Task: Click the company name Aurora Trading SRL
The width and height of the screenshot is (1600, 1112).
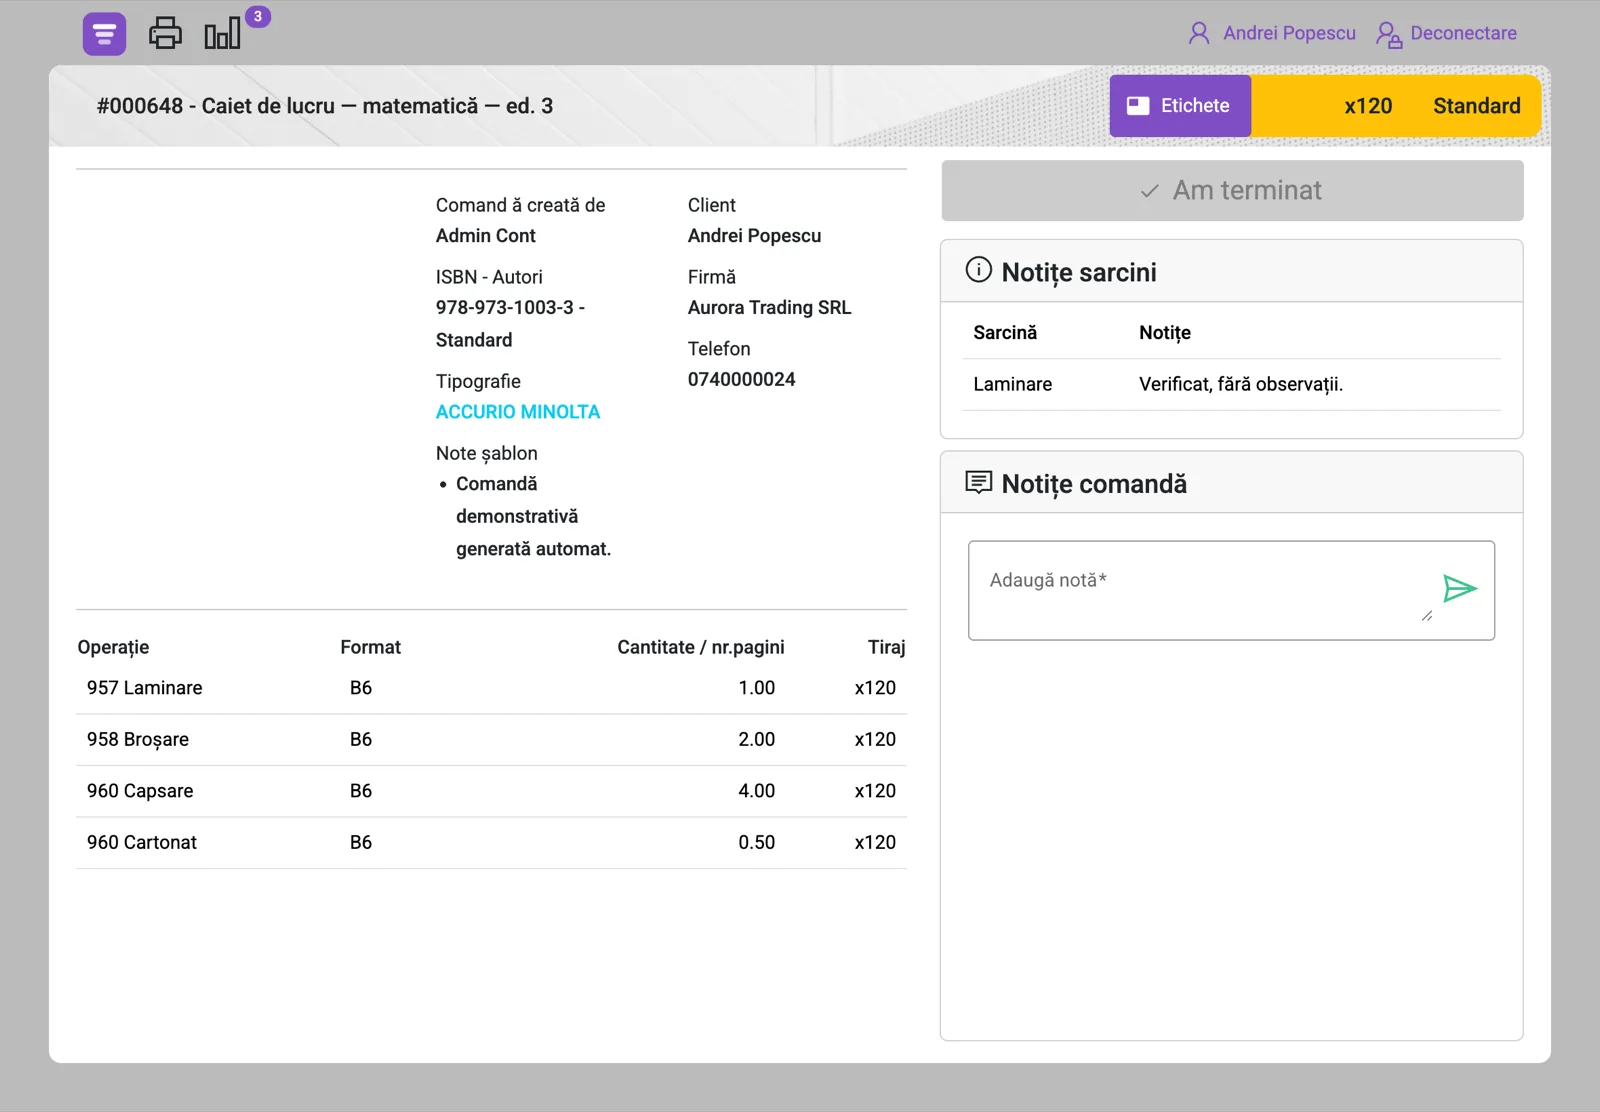Action: [x=769, y=308]
